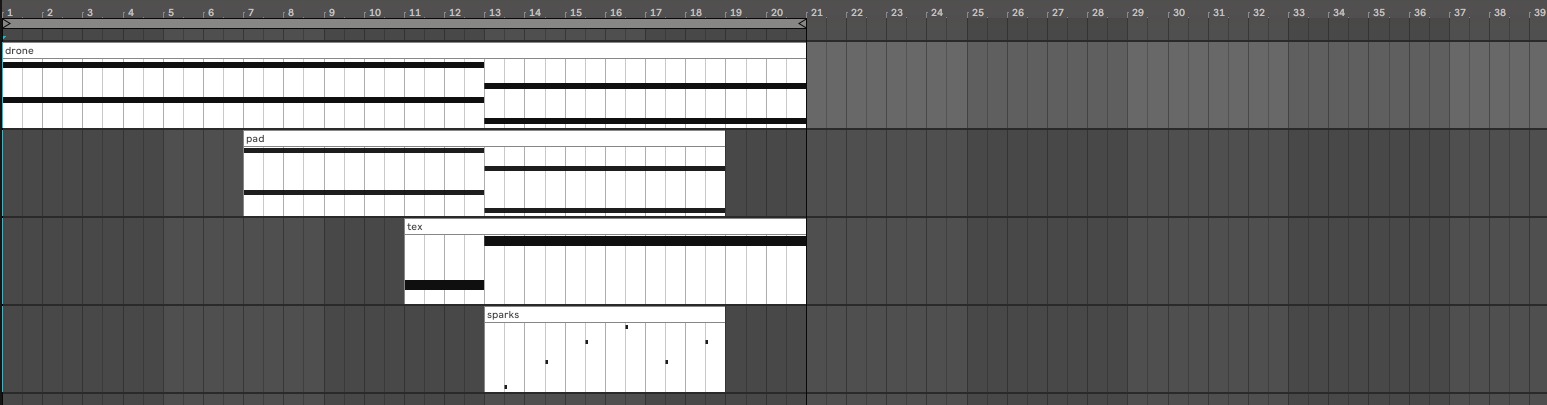
Task: Select the pad clip header
Action: tap(484, 138)
